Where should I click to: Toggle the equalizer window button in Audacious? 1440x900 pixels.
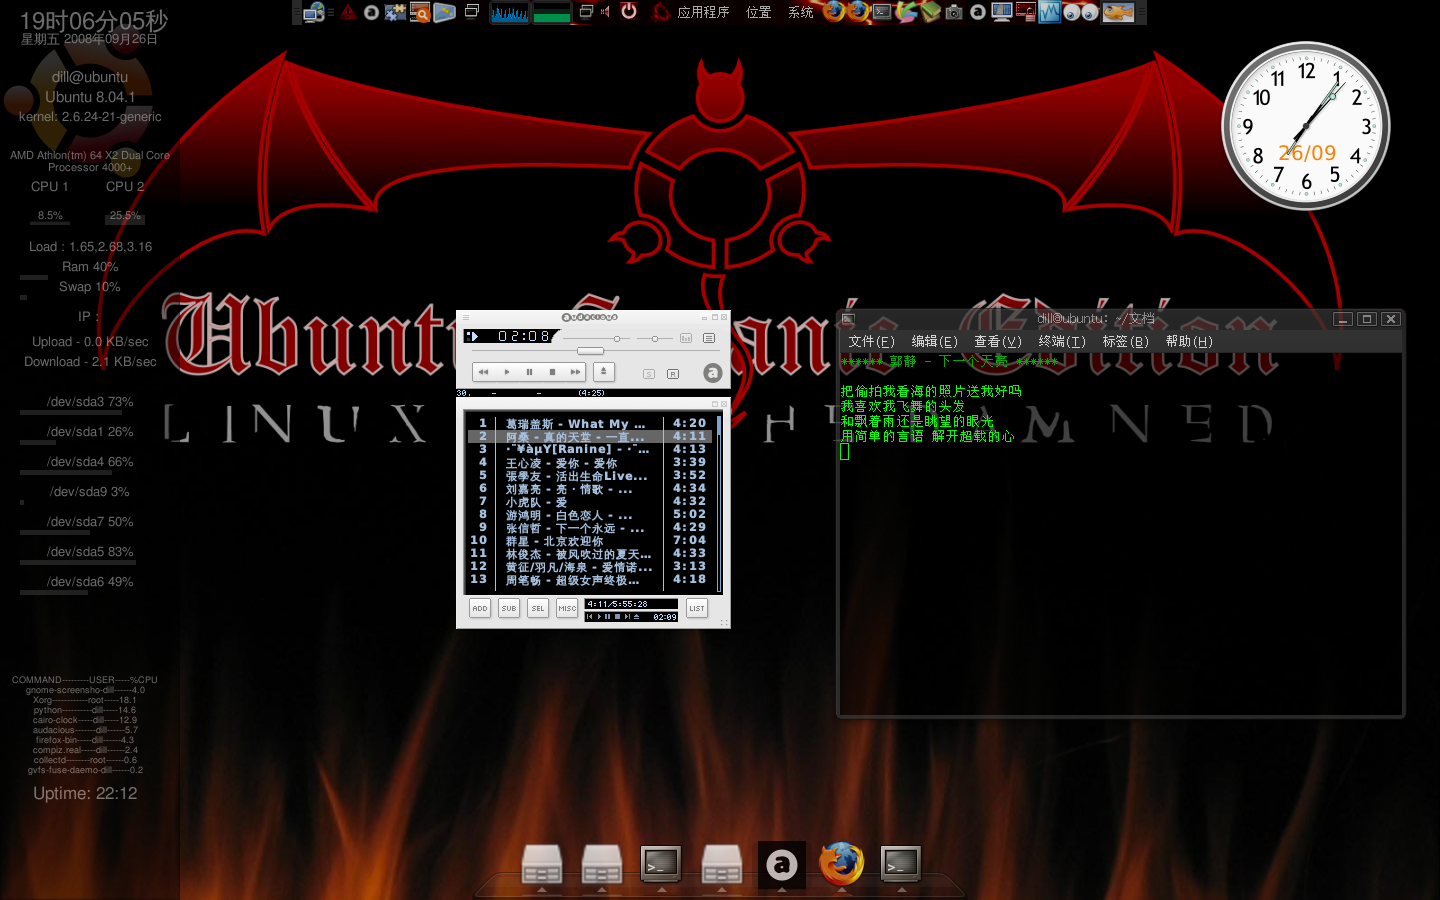686,338
